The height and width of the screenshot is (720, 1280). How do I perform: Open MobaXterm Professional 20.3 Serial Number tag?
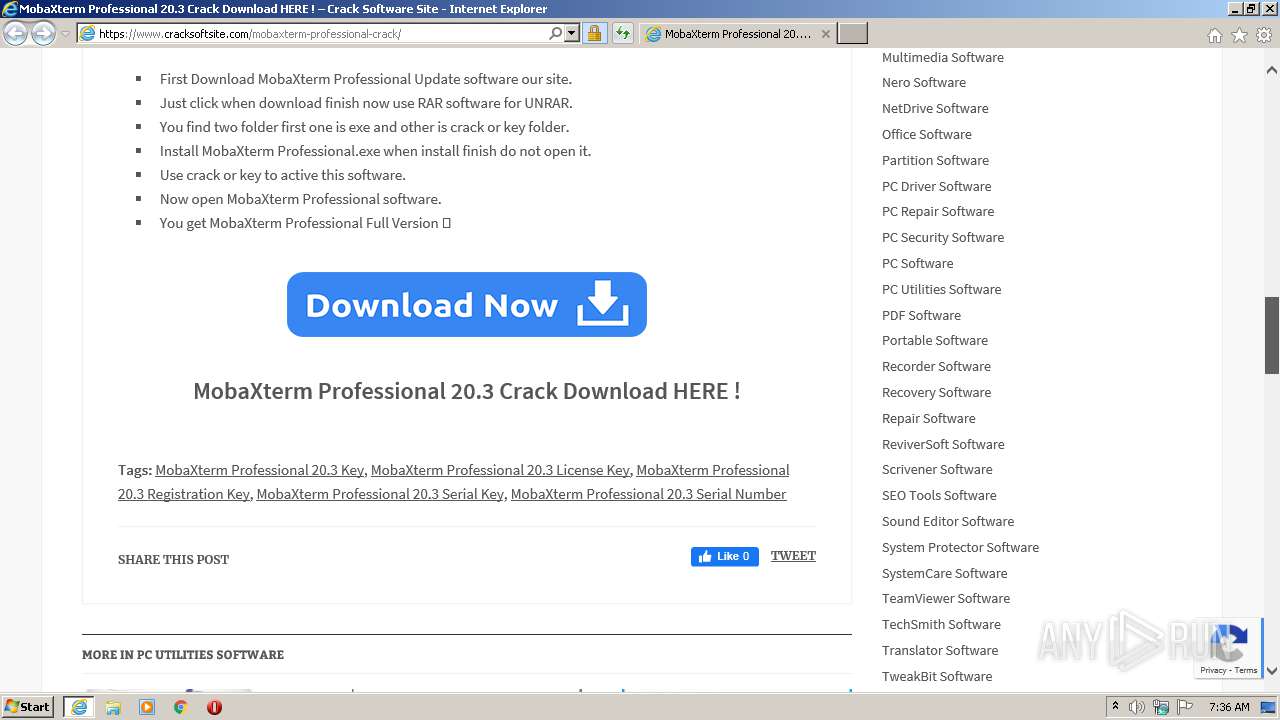[x=648, y=494]
